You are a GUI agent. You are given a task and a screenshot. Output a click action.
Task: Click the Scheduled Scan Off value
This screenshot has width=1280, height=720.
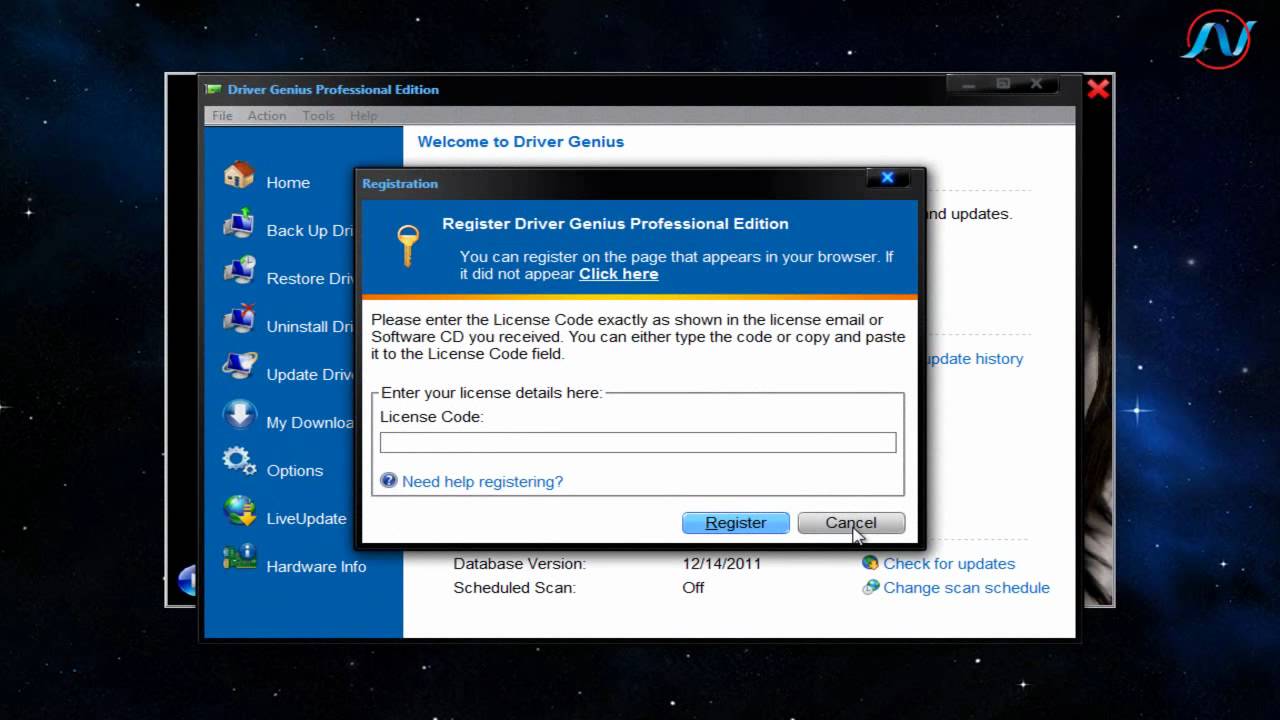693,588
